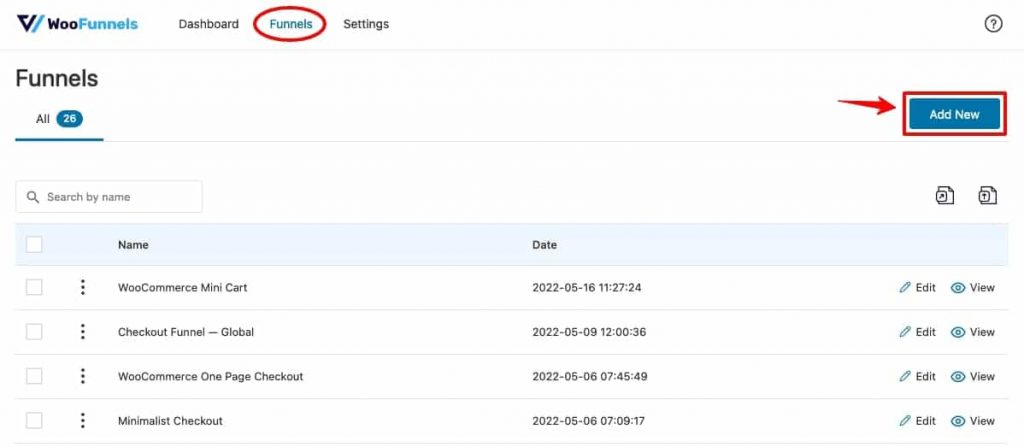Screen dimensions: 1024x447
Task: Open three-dot menu for WooCommerce Mini Cart
Action: pyautogui.click(x=82, y=287)
